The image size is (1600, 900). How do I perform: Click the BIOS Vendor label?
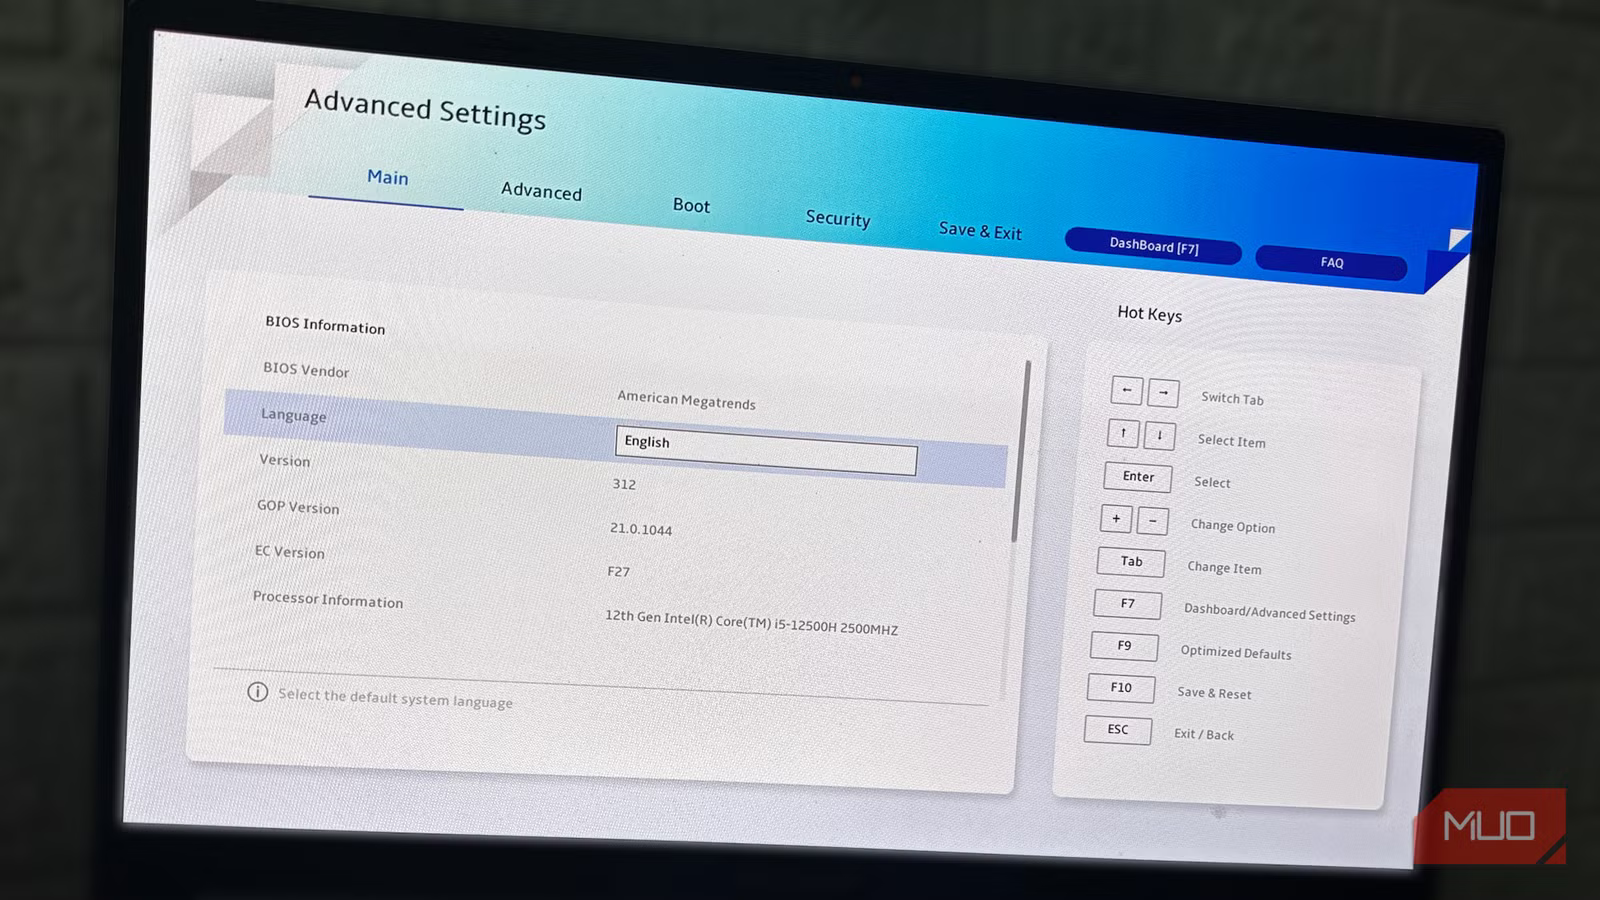point(306,369)
